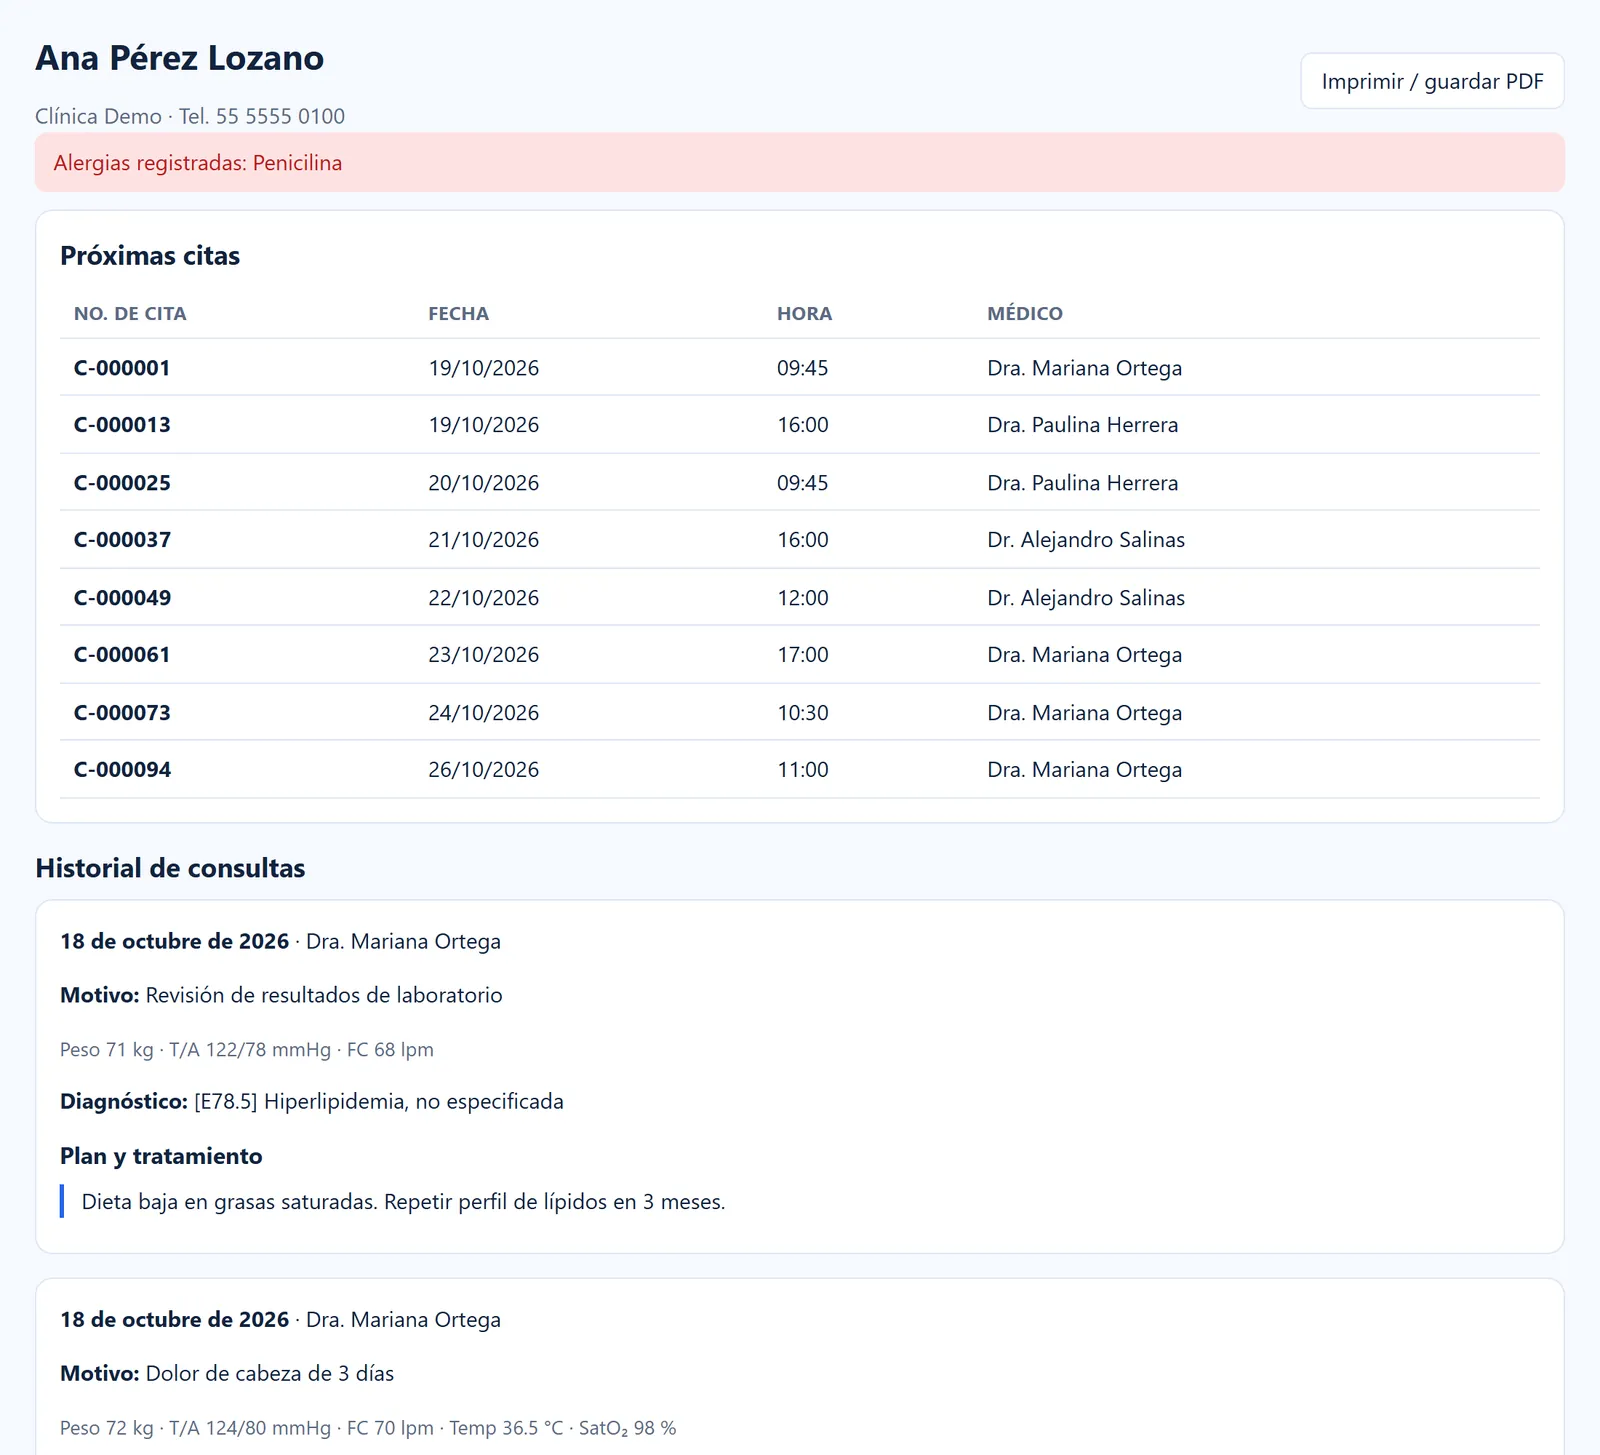Select appointment number C-000013
Screen dimensions: 1600x1455
[122, 425]
